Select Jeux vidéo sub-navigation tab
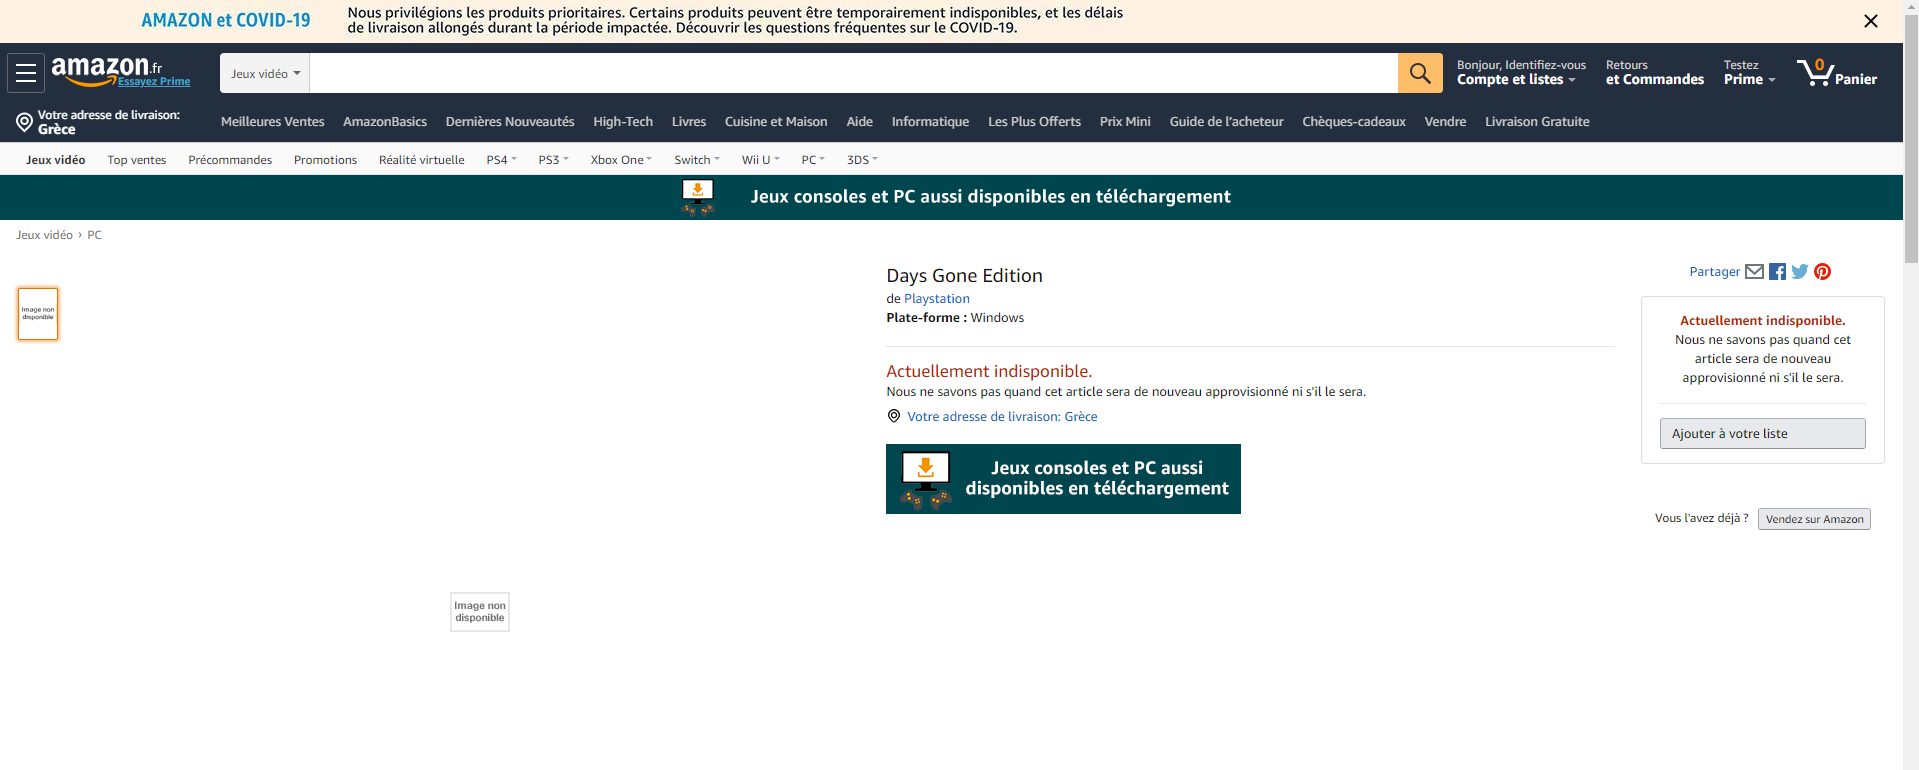Viewport: 1919px width, 770px height. pos(56,160)
